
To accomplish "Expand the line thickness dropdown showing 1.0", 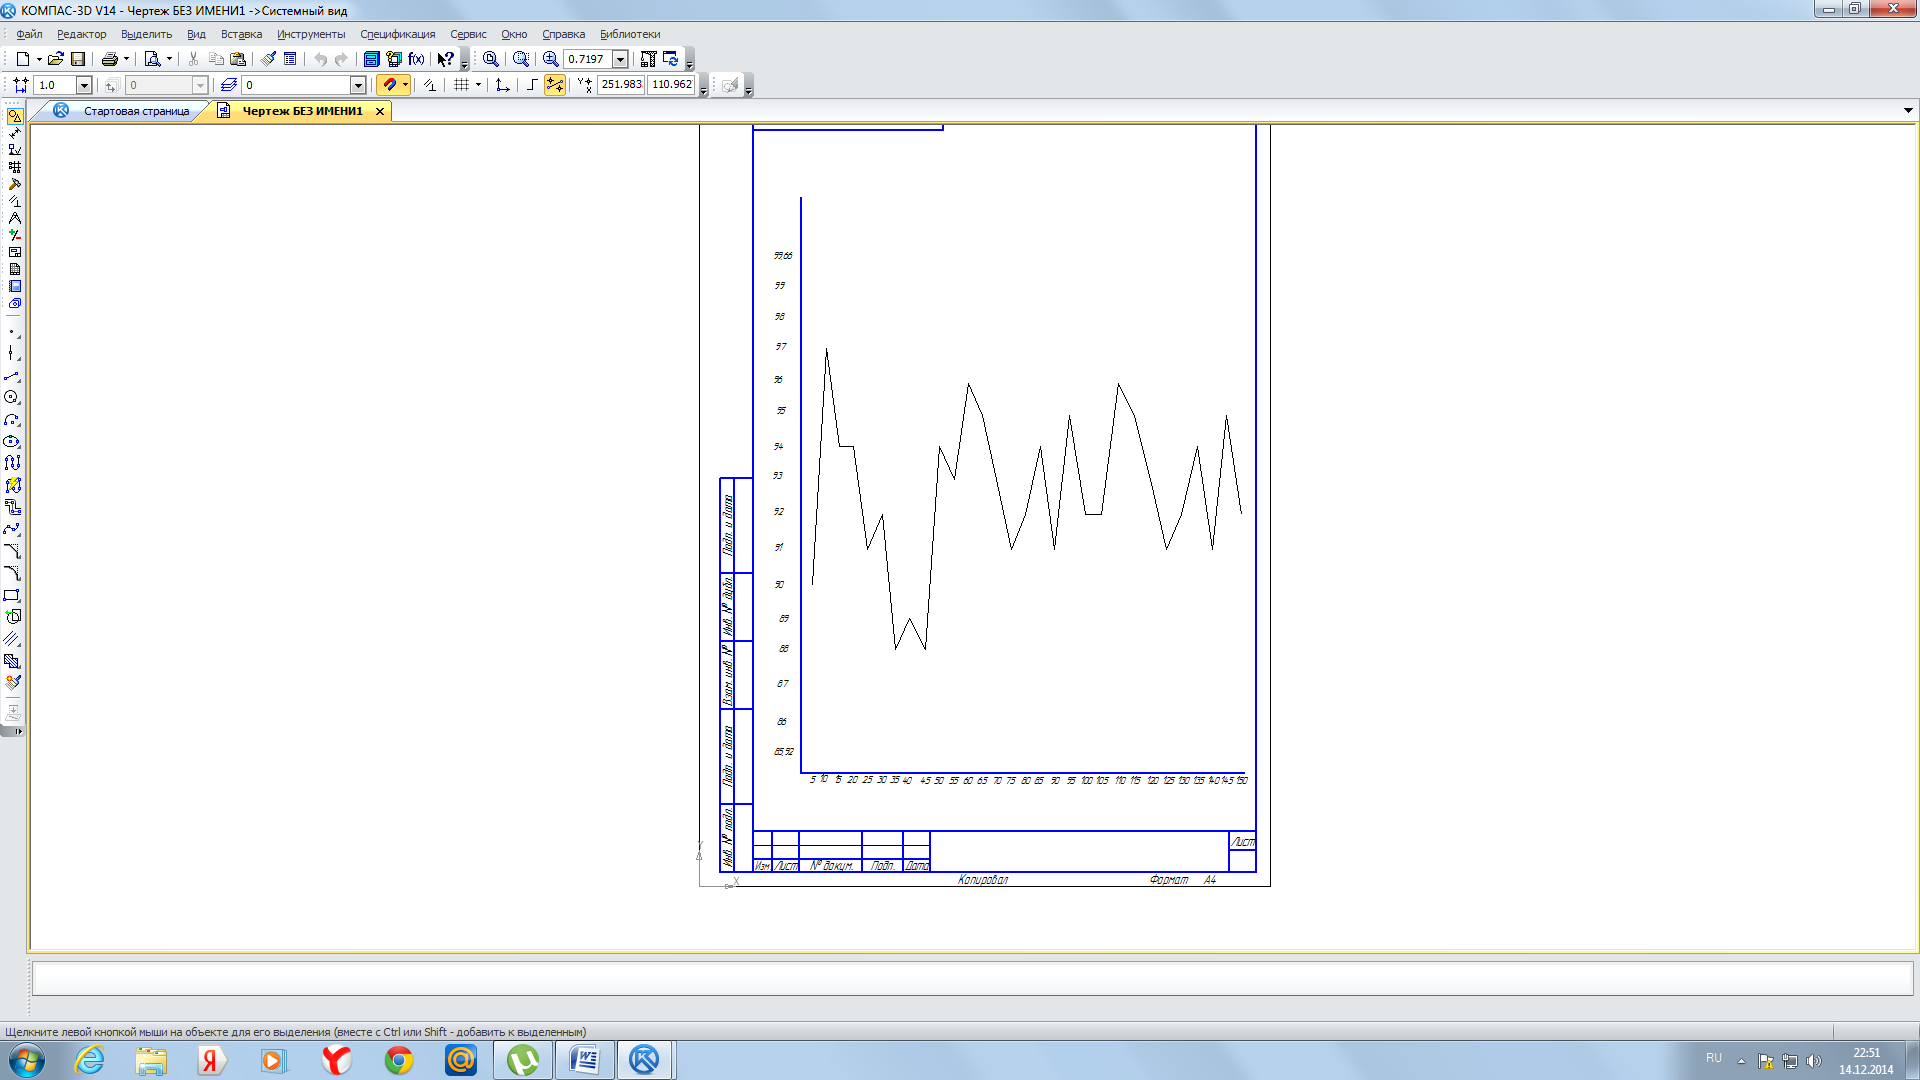I will tap(83, 84).
